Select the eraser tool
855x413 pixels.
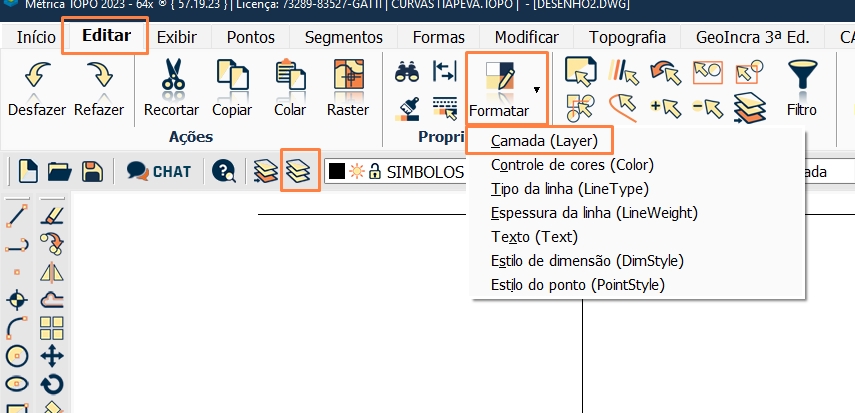tap(52, 216)
